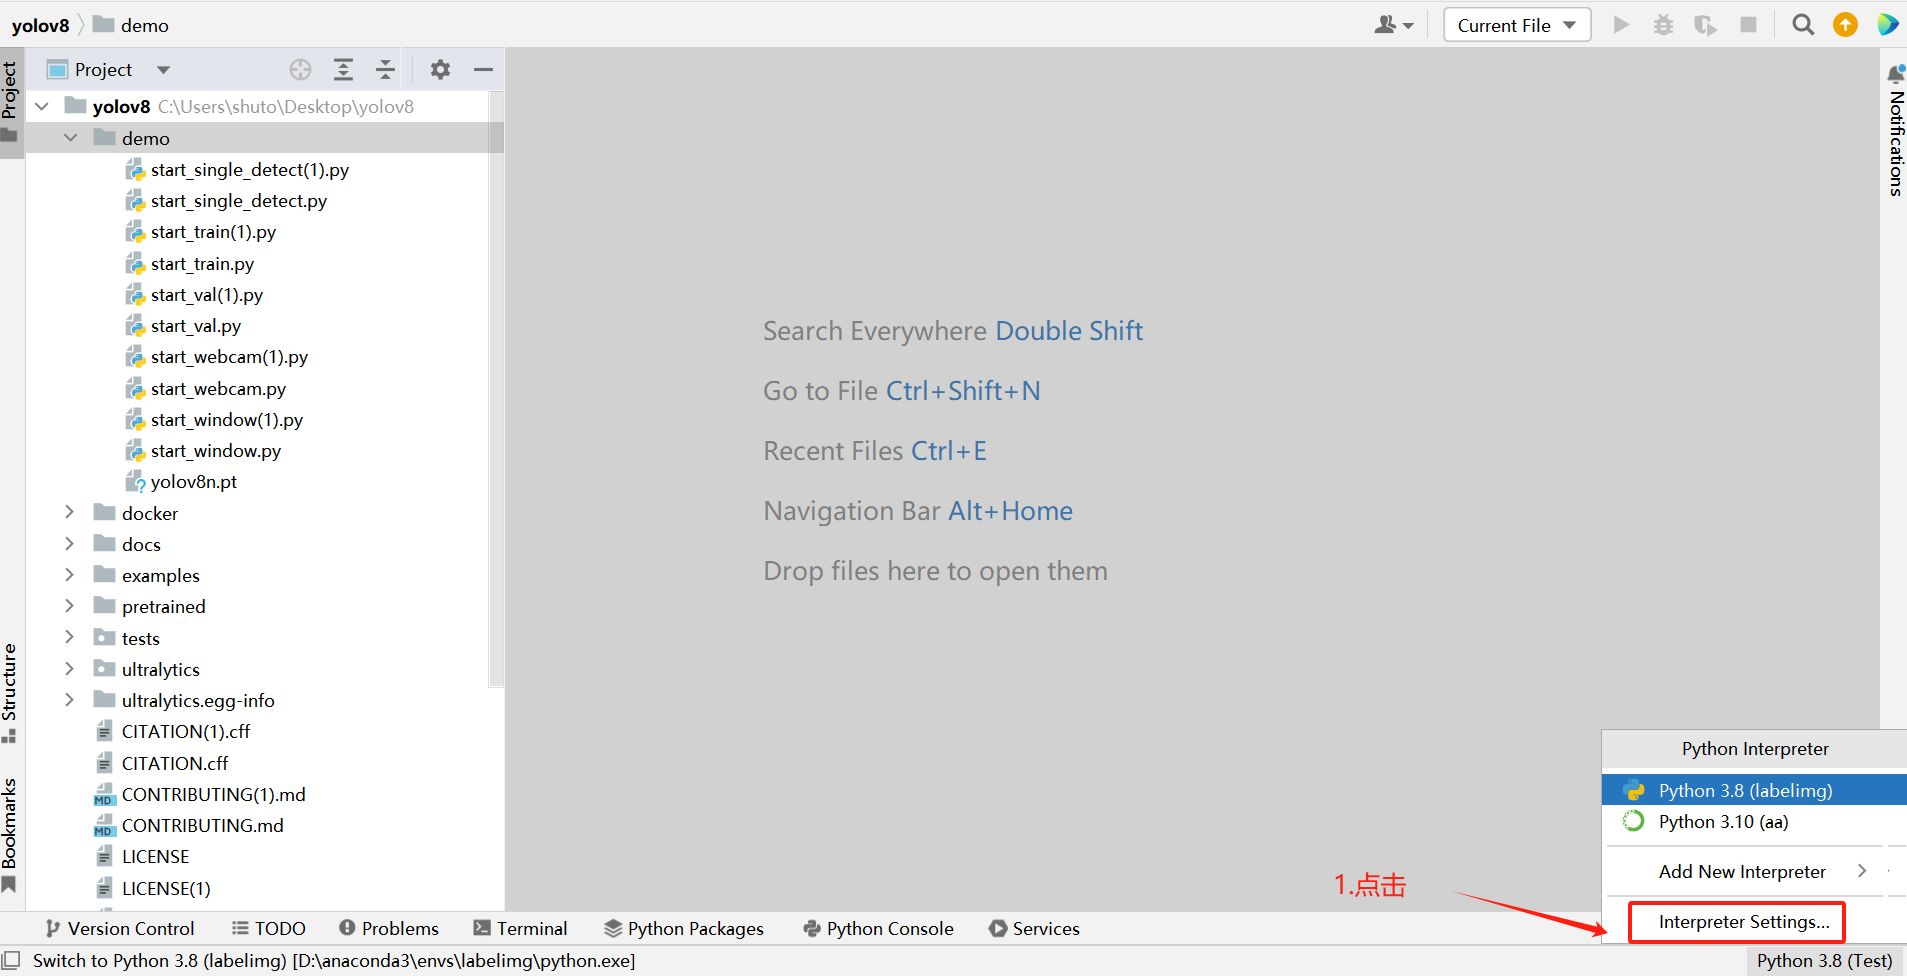Expand the tests folder
This screenshot has width=1907, height=976.
pos(70,638)
